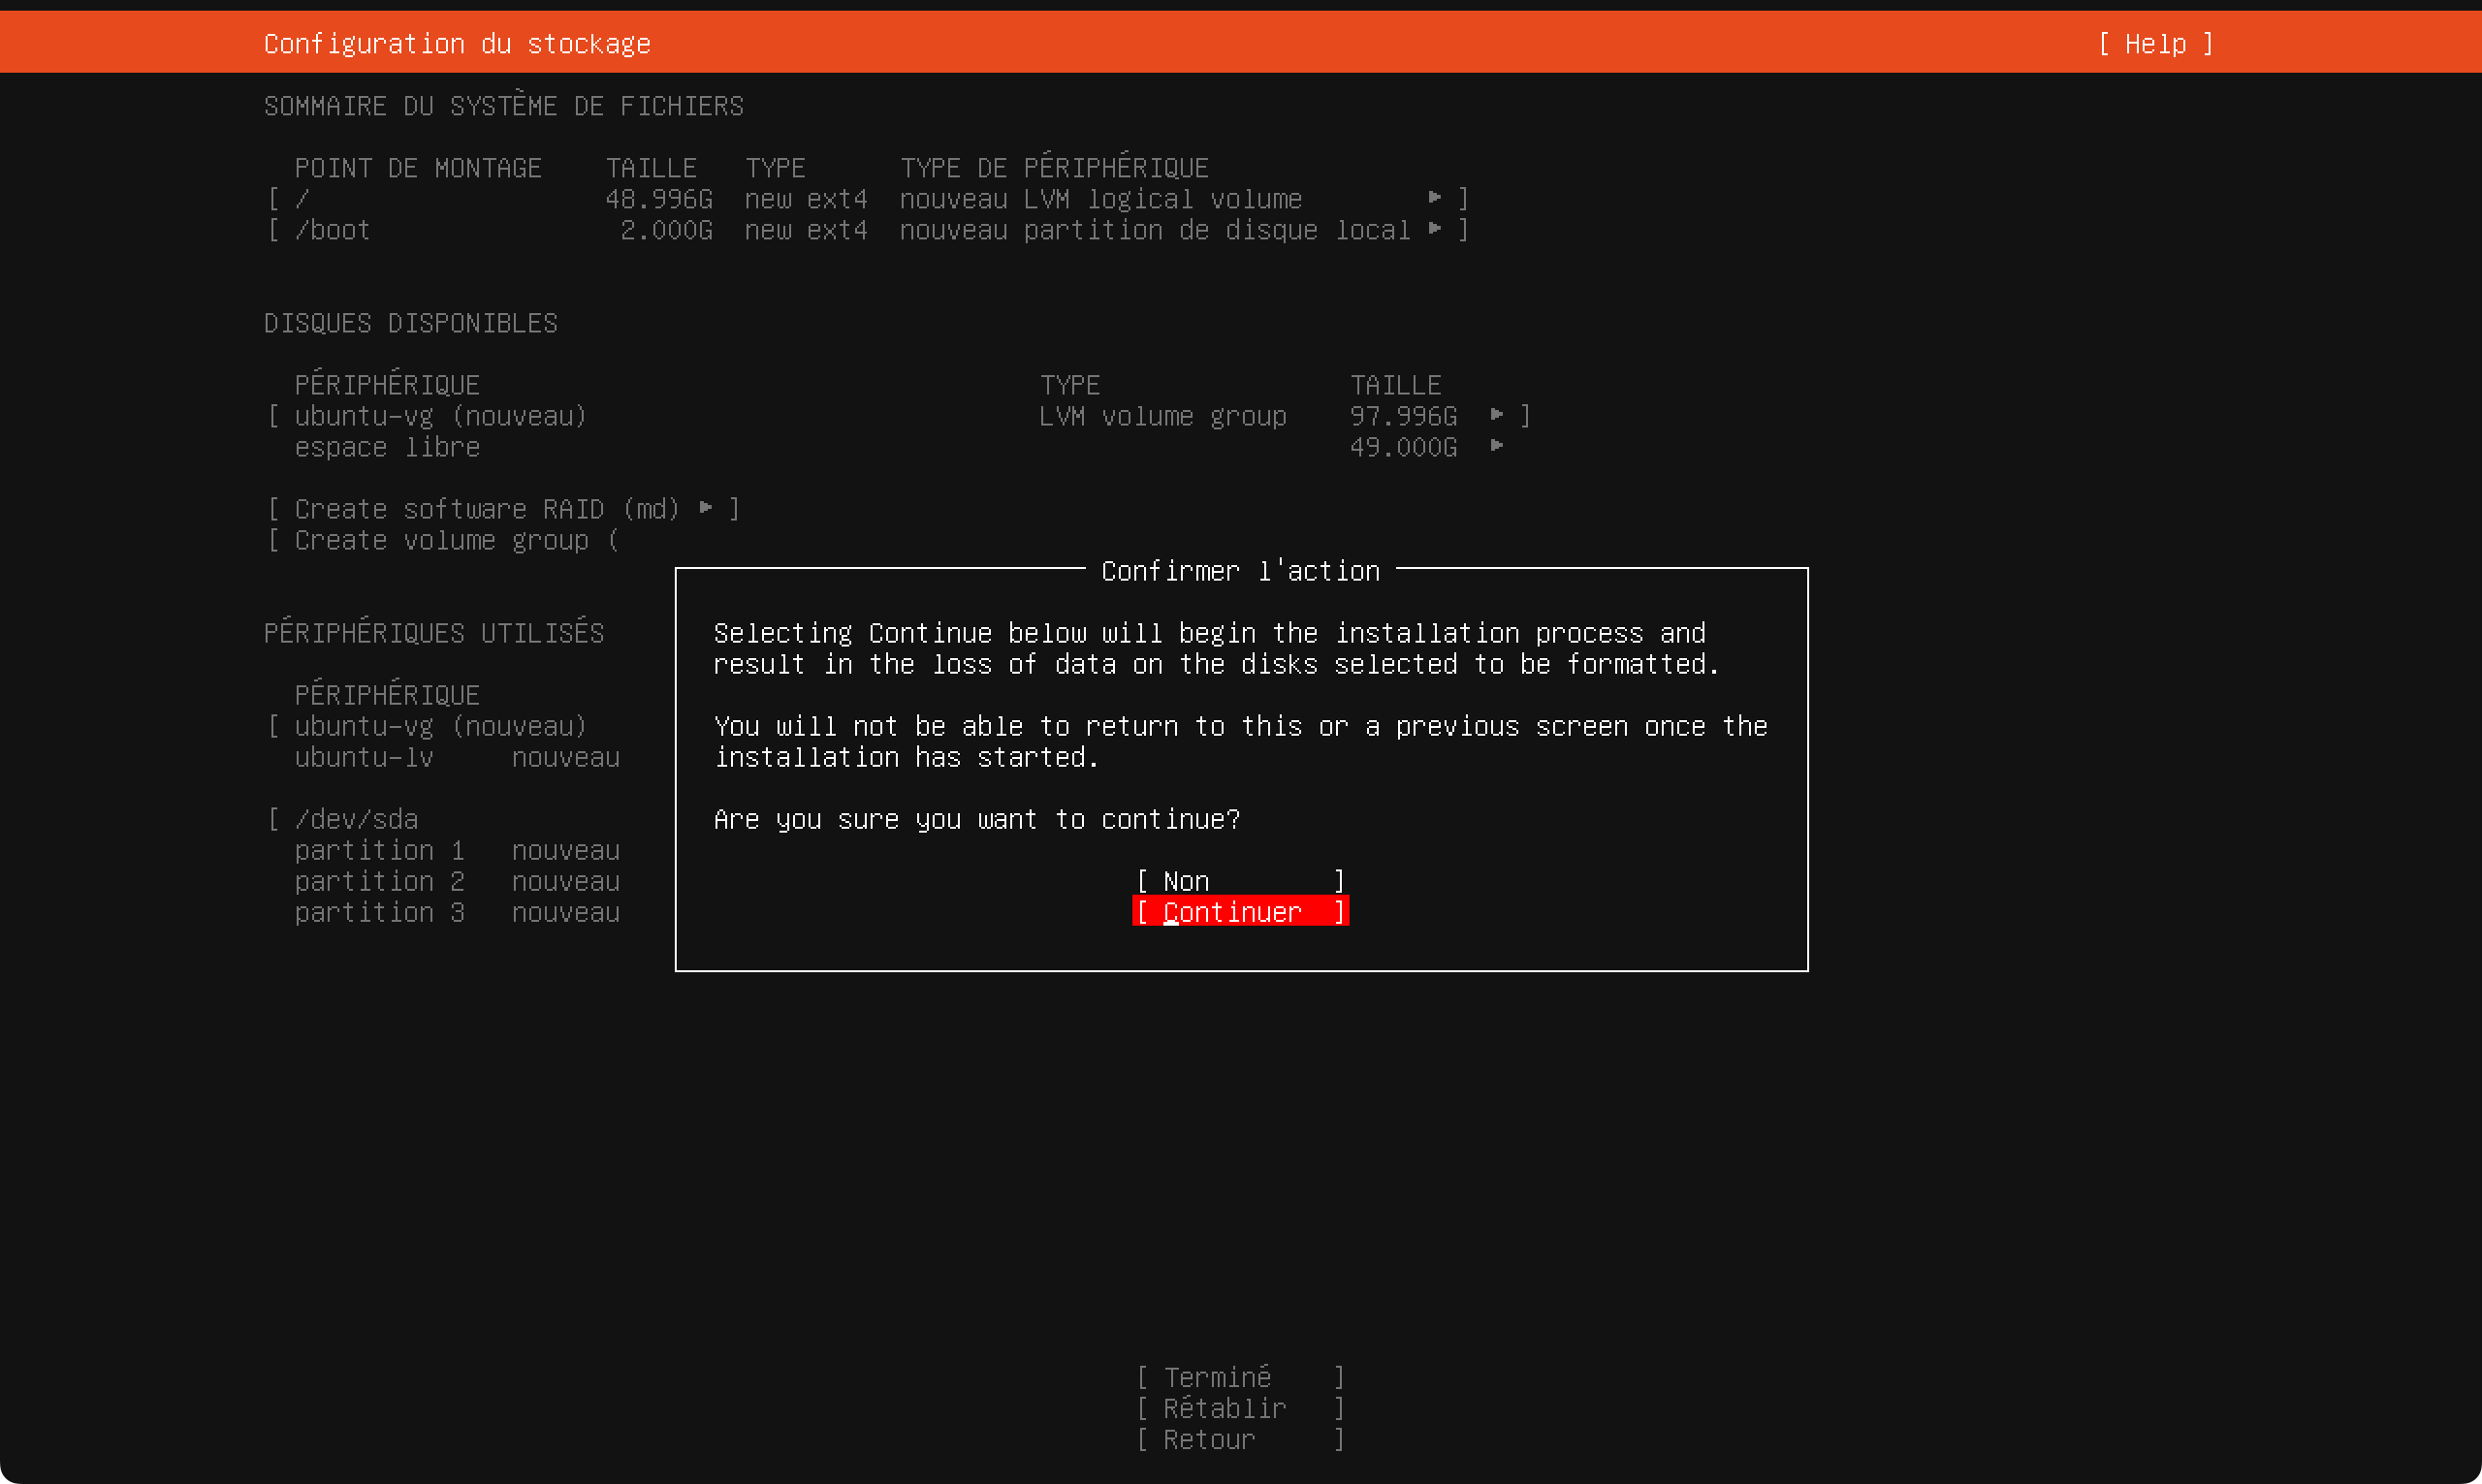Confirm installation with Continuer button

point(1240,912)
